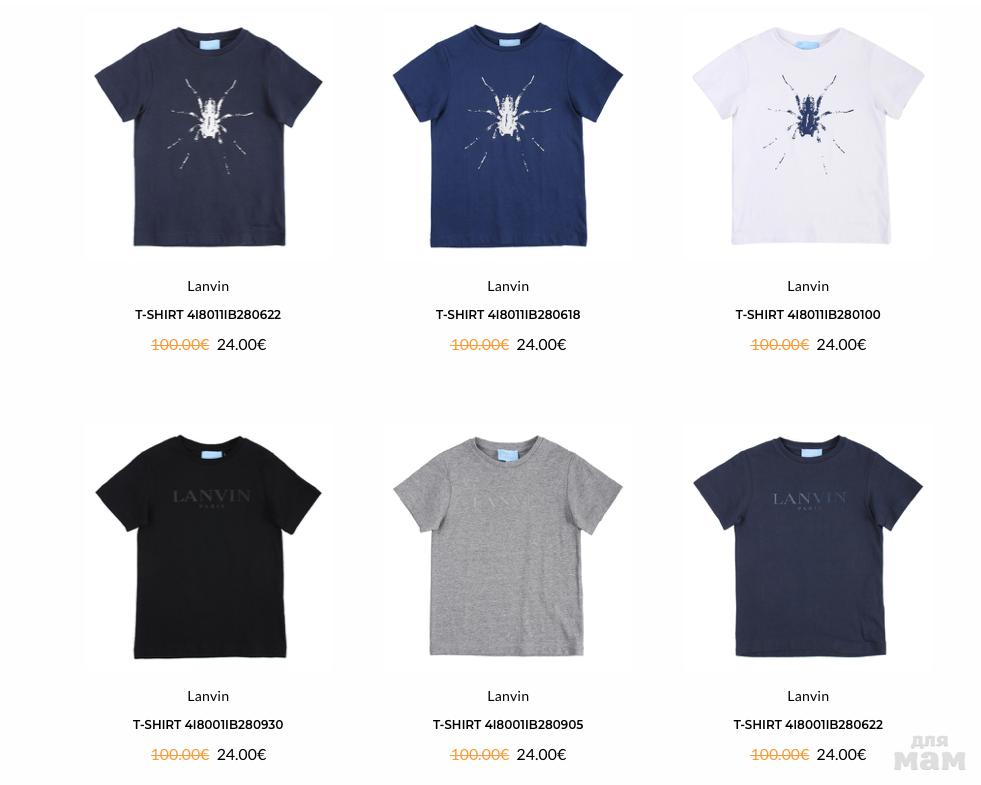The height and width of the screenshot is (785, 981).
Task: Click product title T-SHIRT 4I8011IB280100
Action: [x=808, y=315]
